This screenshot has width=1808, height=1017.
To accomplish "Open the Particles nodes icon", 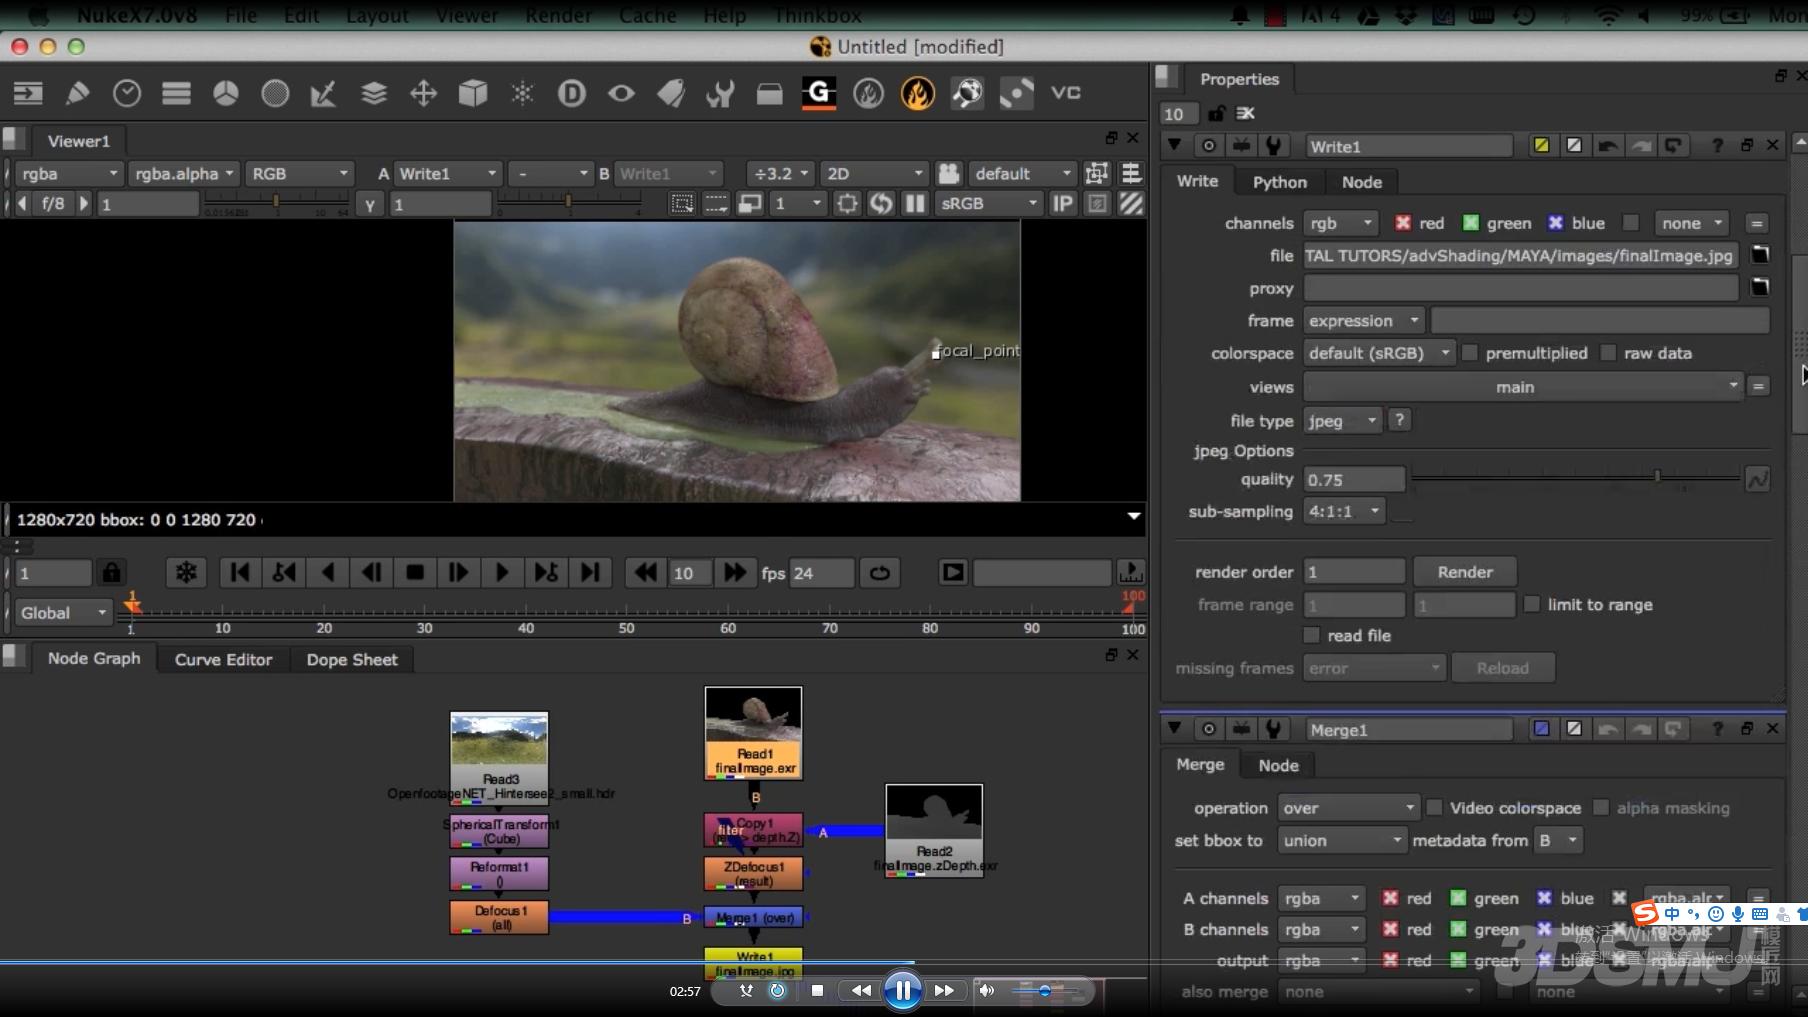I will 522,93.
